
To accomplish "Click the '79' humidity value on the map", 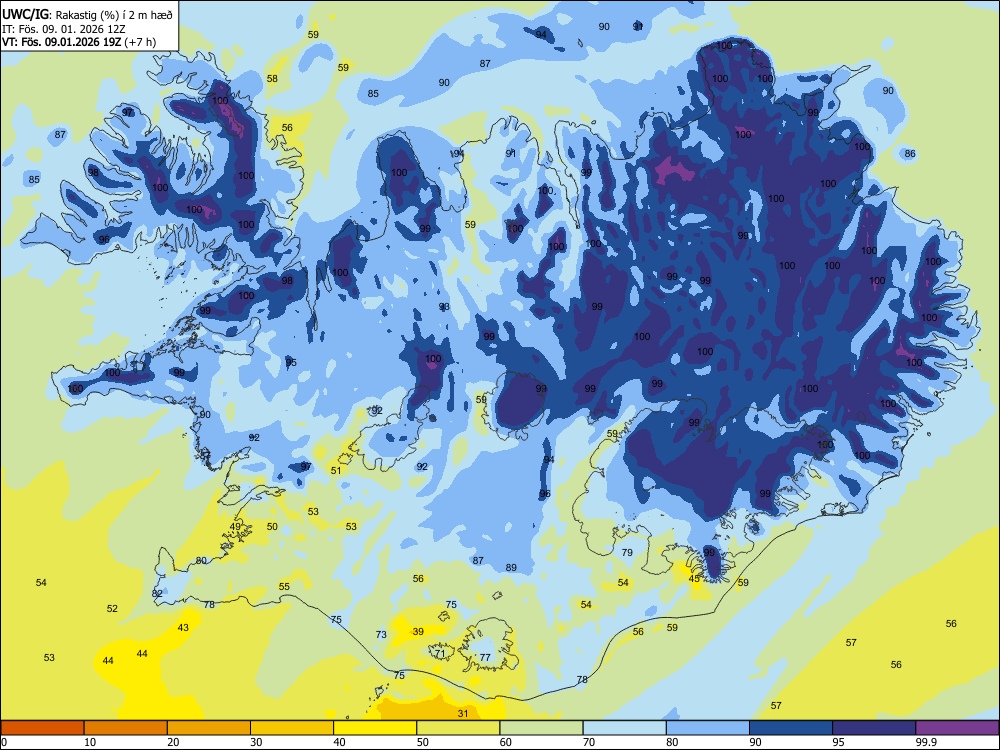I will (627, 552).
